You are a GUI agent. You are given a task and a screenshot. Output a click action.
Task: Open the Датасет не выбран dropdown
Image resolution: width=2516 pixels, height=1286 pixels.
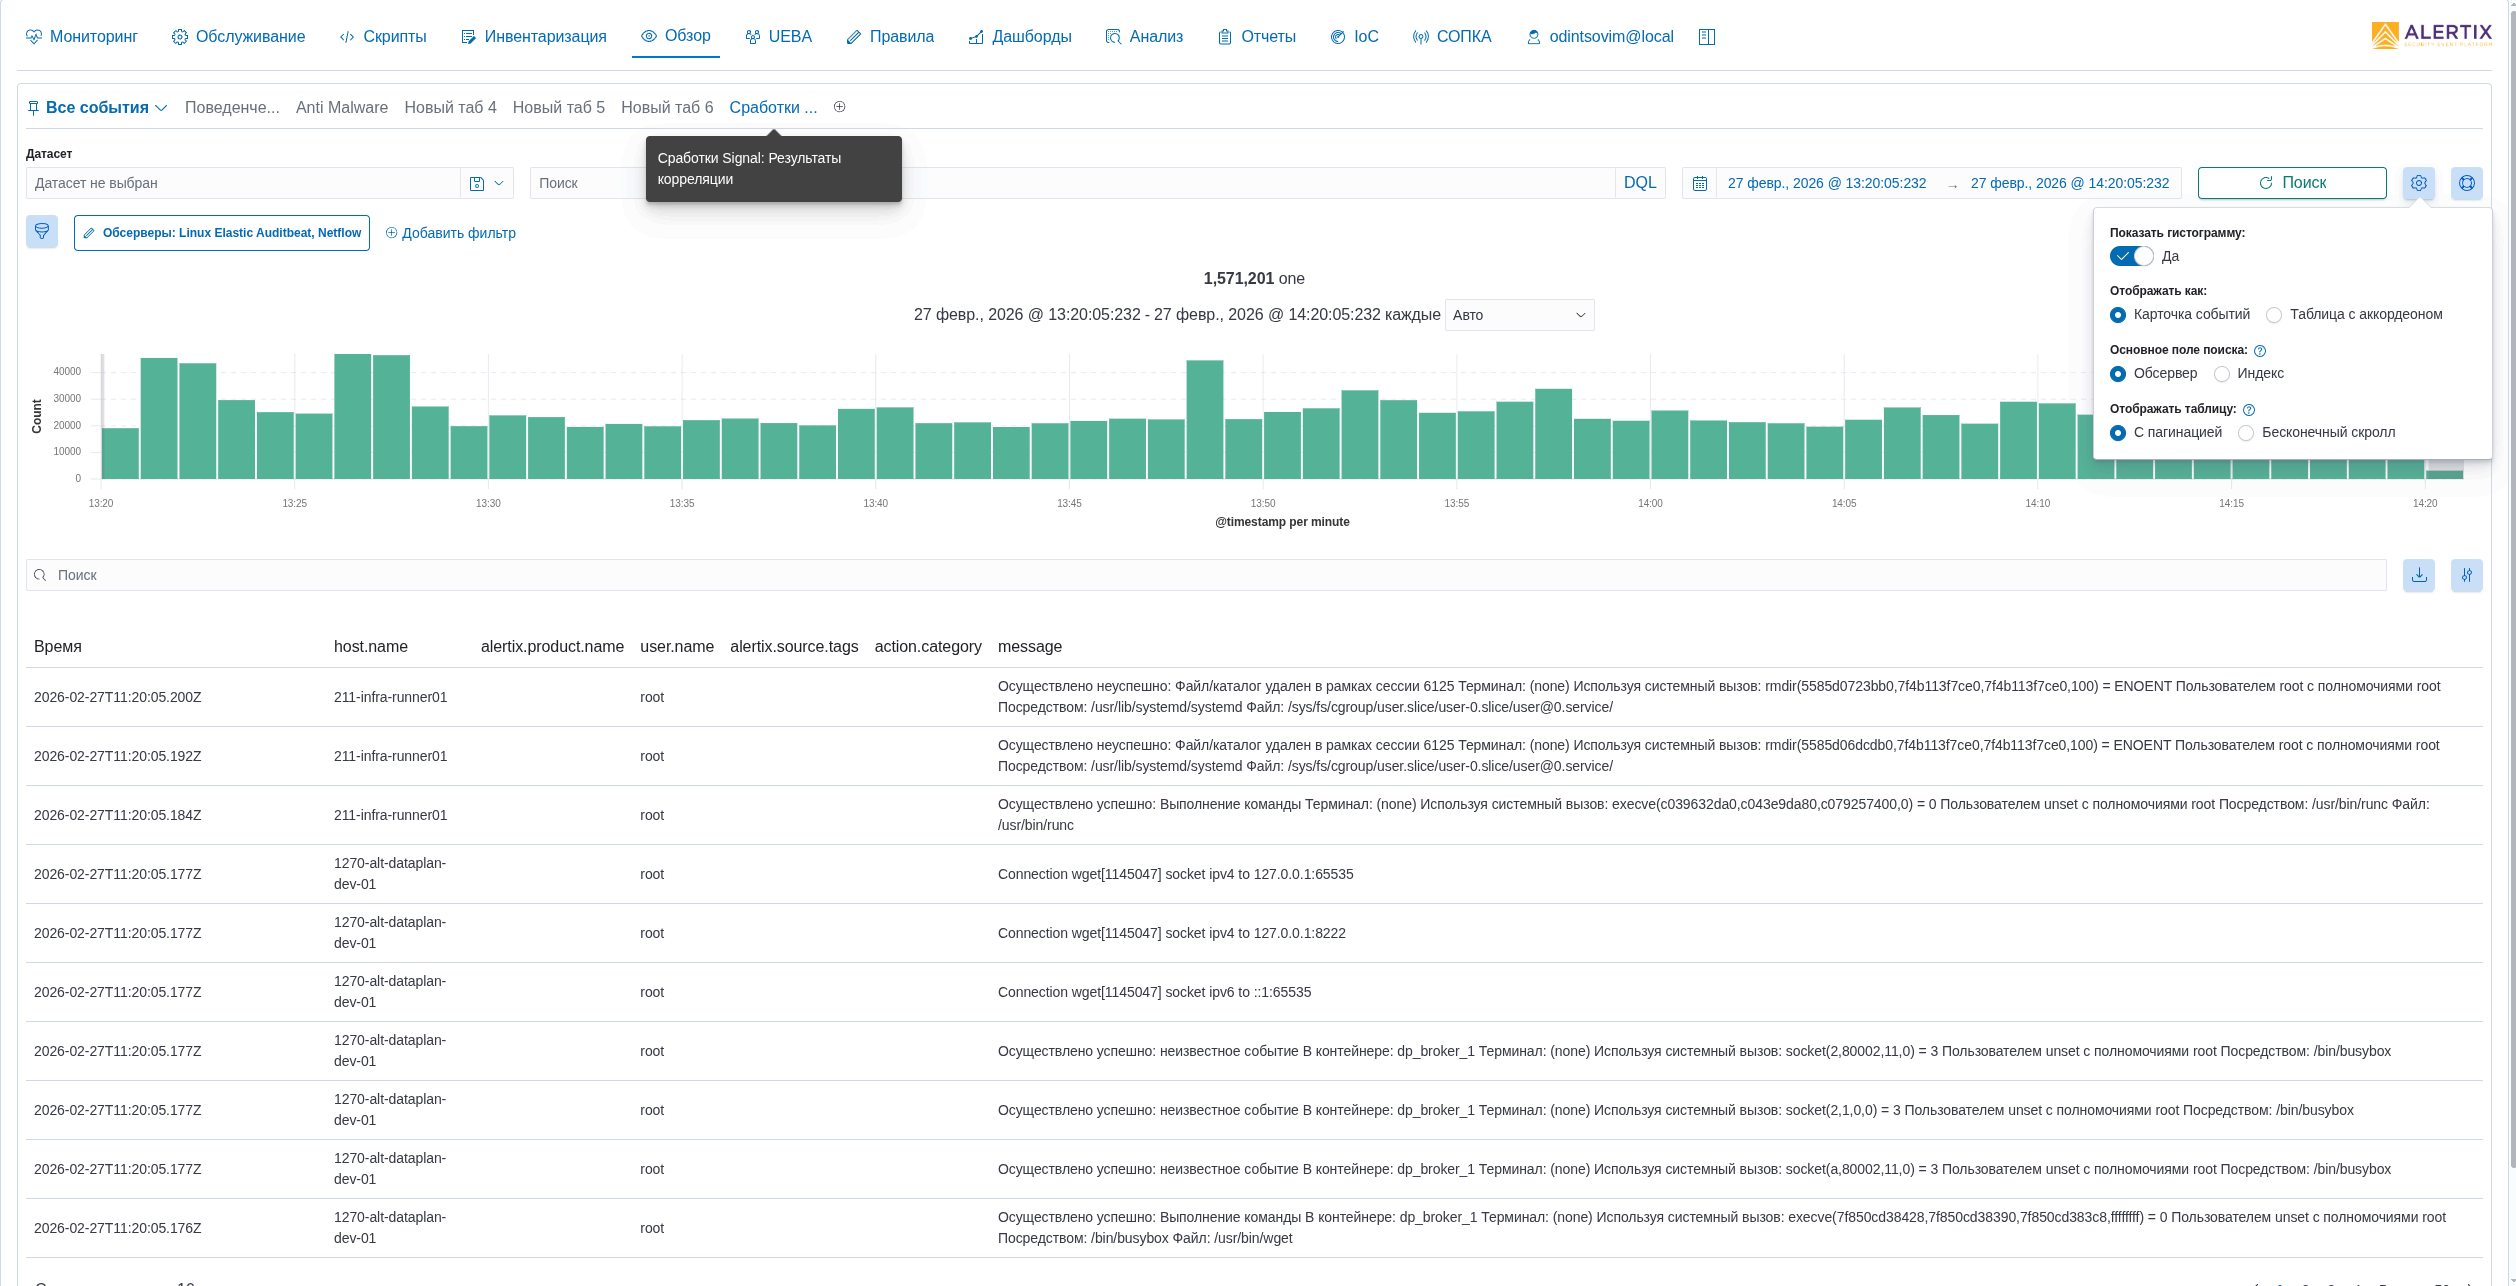[243, 183]
